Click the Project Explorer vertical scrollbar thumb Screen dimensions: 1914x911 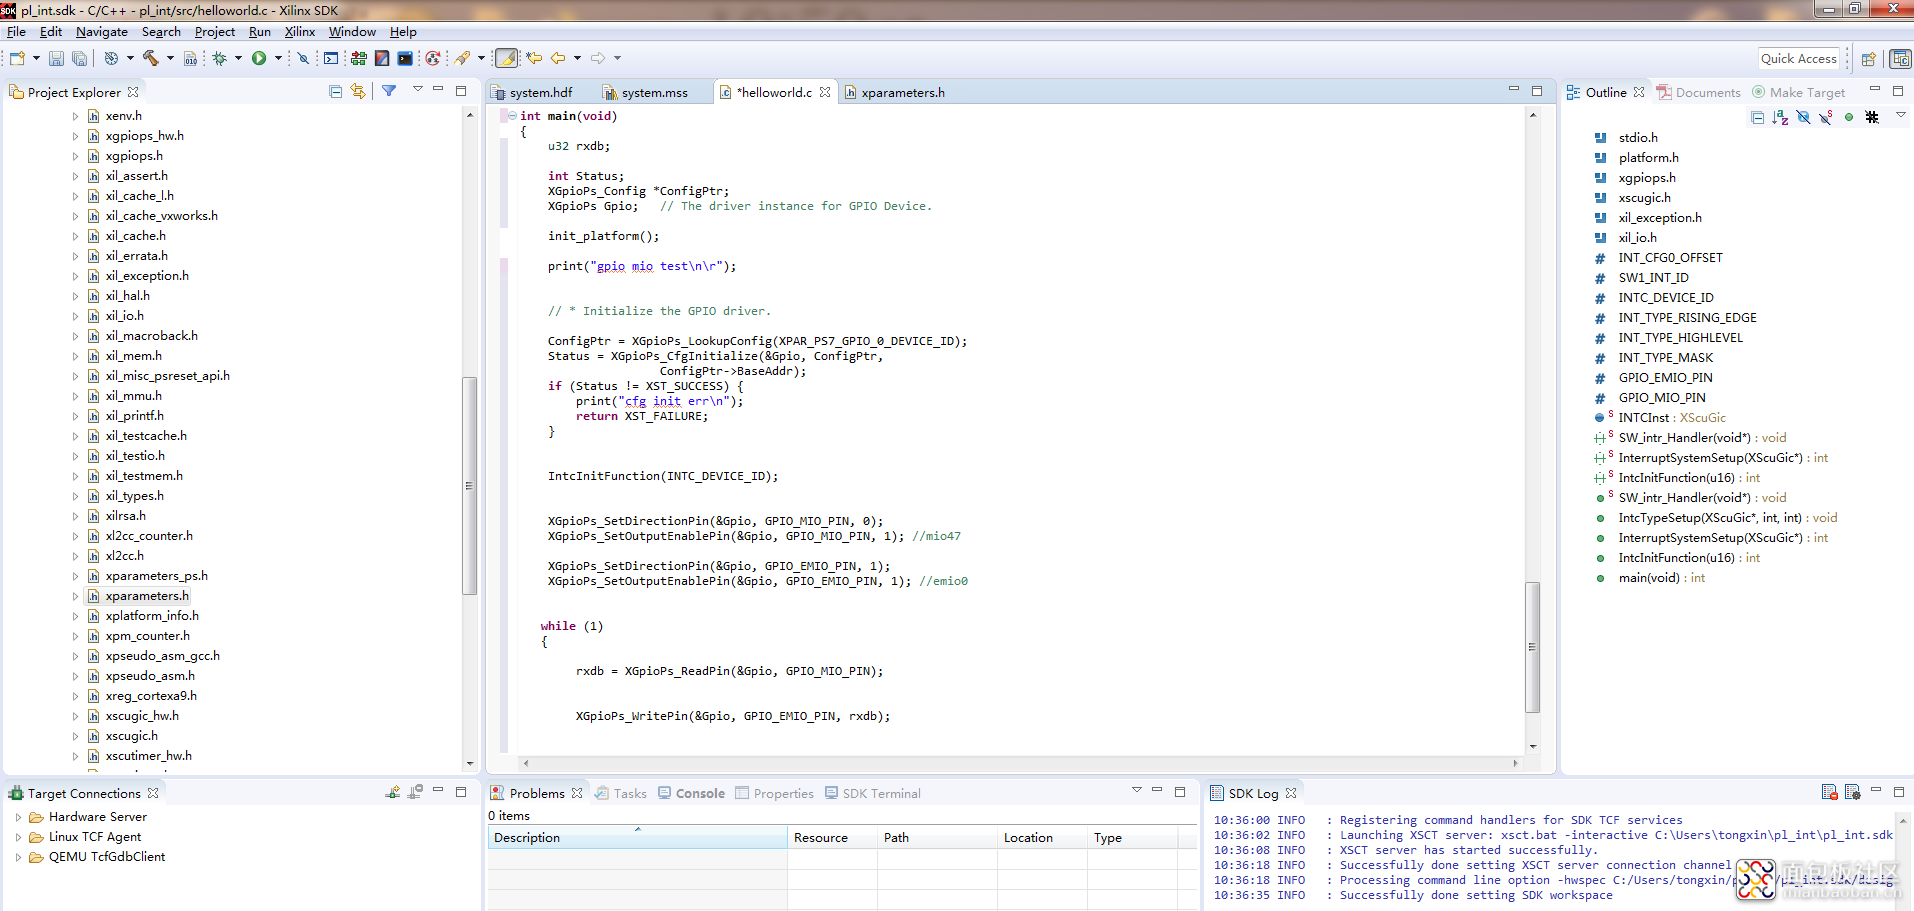[x=469, y=485]
